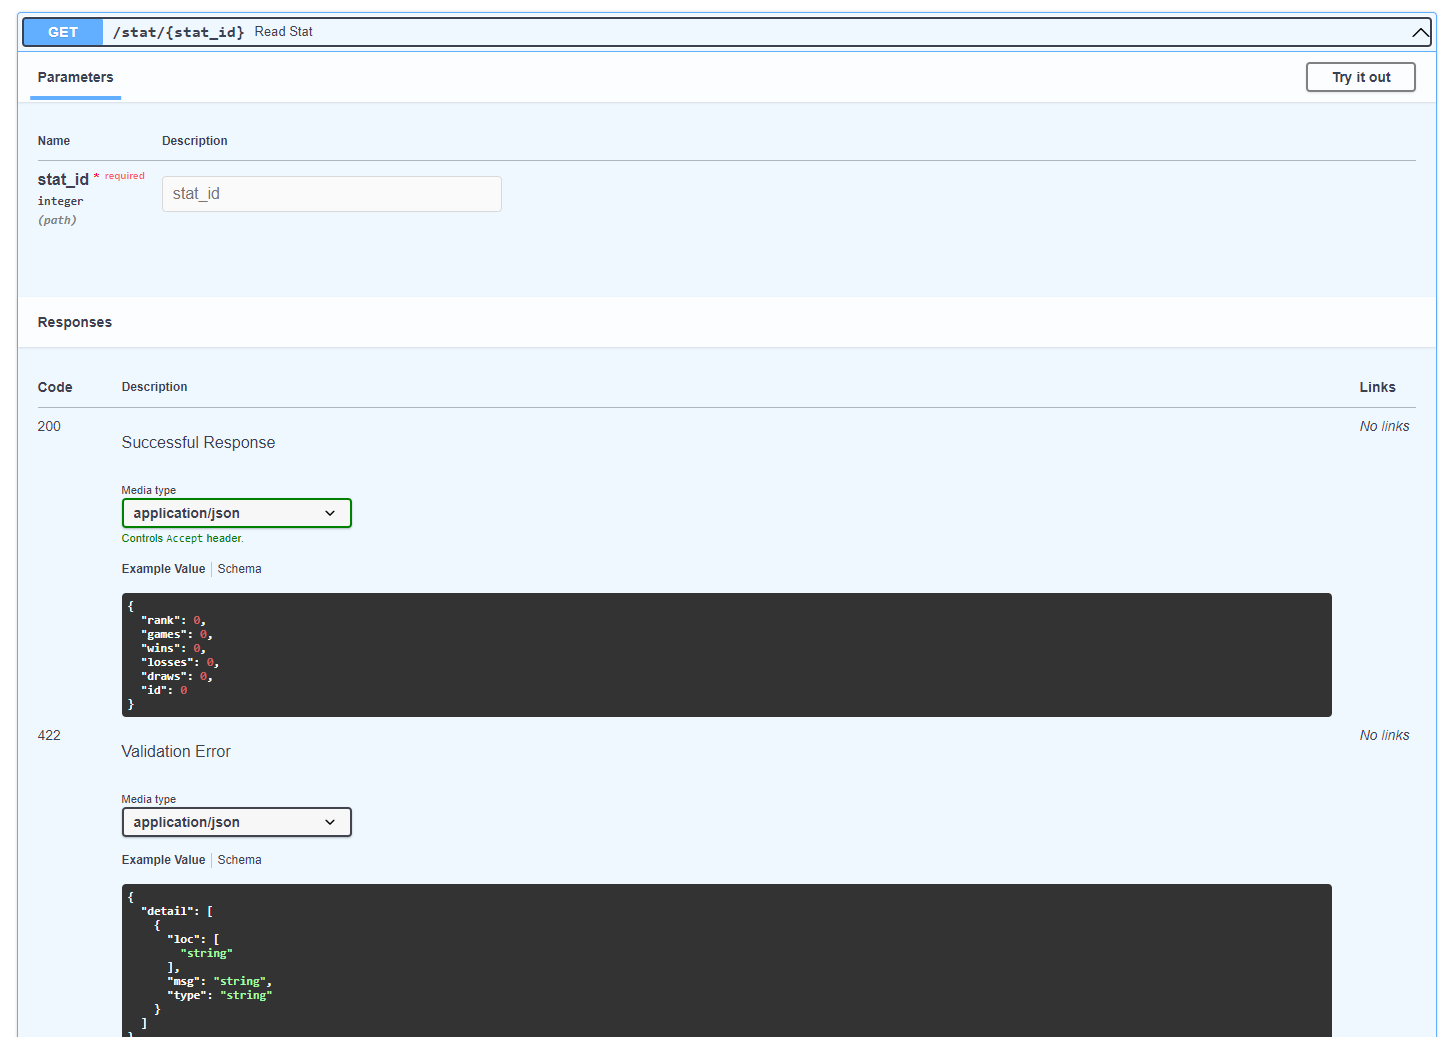Click the "detail" key in 422 example
1448x1037 pixels.
click(x=167, y=911)
